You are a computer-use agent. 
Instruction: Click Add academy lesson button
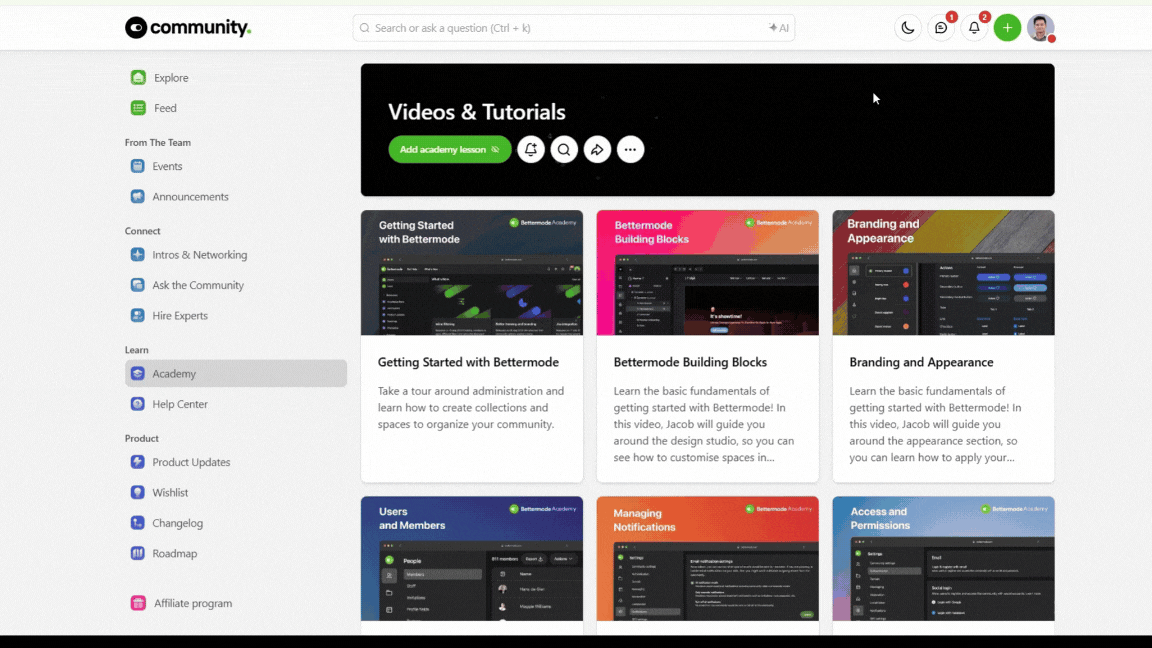pyautogui.click(x=450, y=149)
